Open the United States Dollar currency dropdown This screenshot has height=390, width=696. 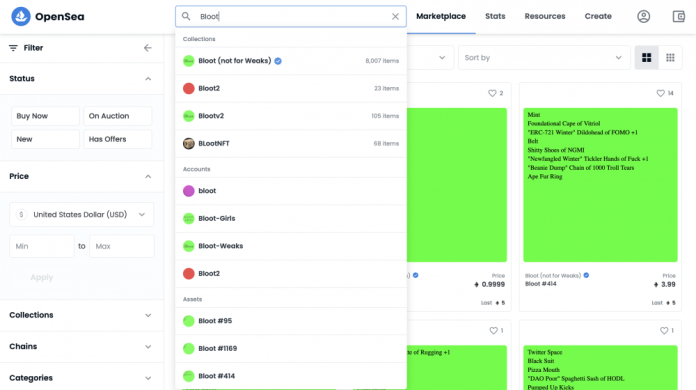pyautogui.click(x=82, y=215)
